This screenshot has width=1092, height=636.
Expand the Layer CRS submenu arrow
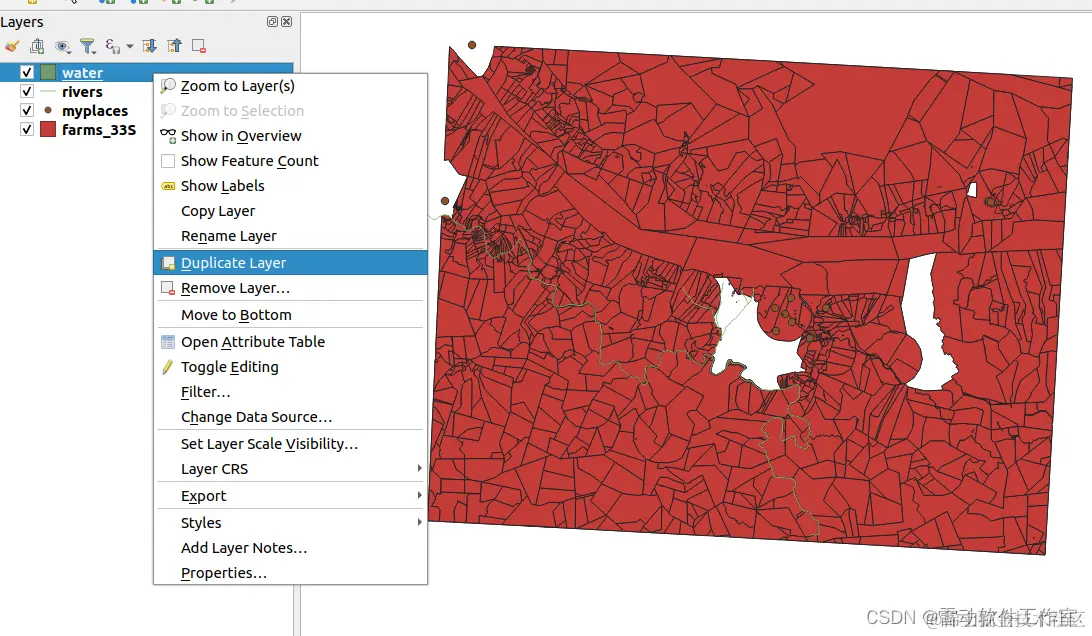[419, 468]
